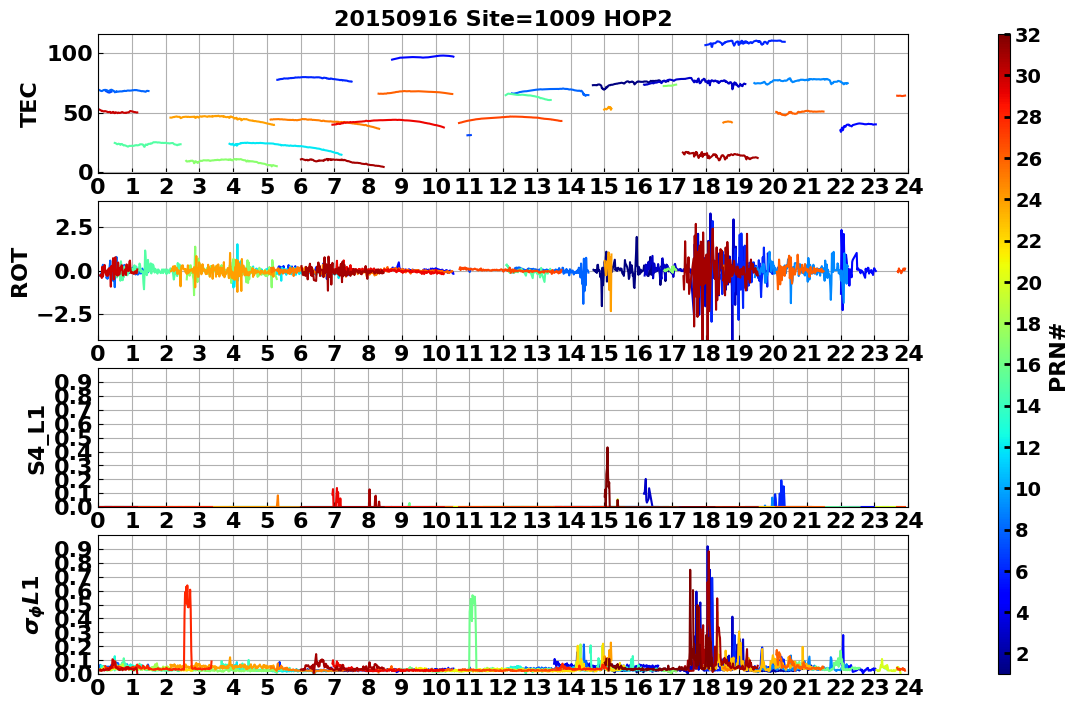Click the PRN# colorbar label
The height and width of the screenshot is (709, 1077).
(1058, 358)
